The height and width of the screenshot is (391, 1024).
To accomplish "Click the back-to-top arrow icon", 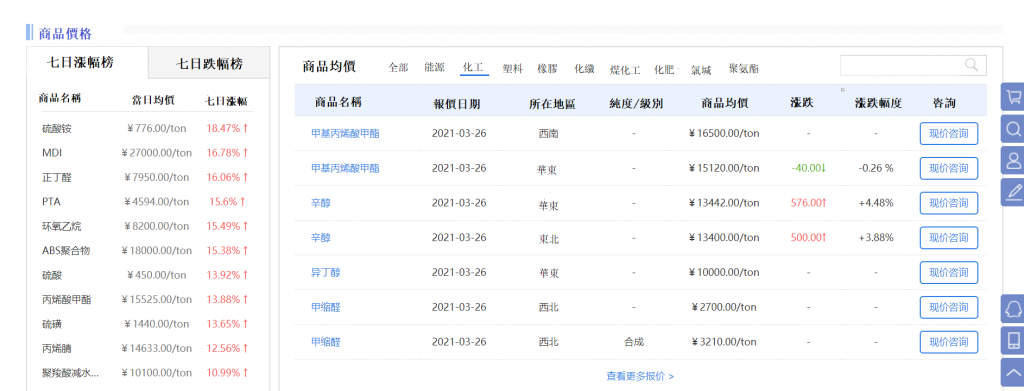I will (1013, 372).
